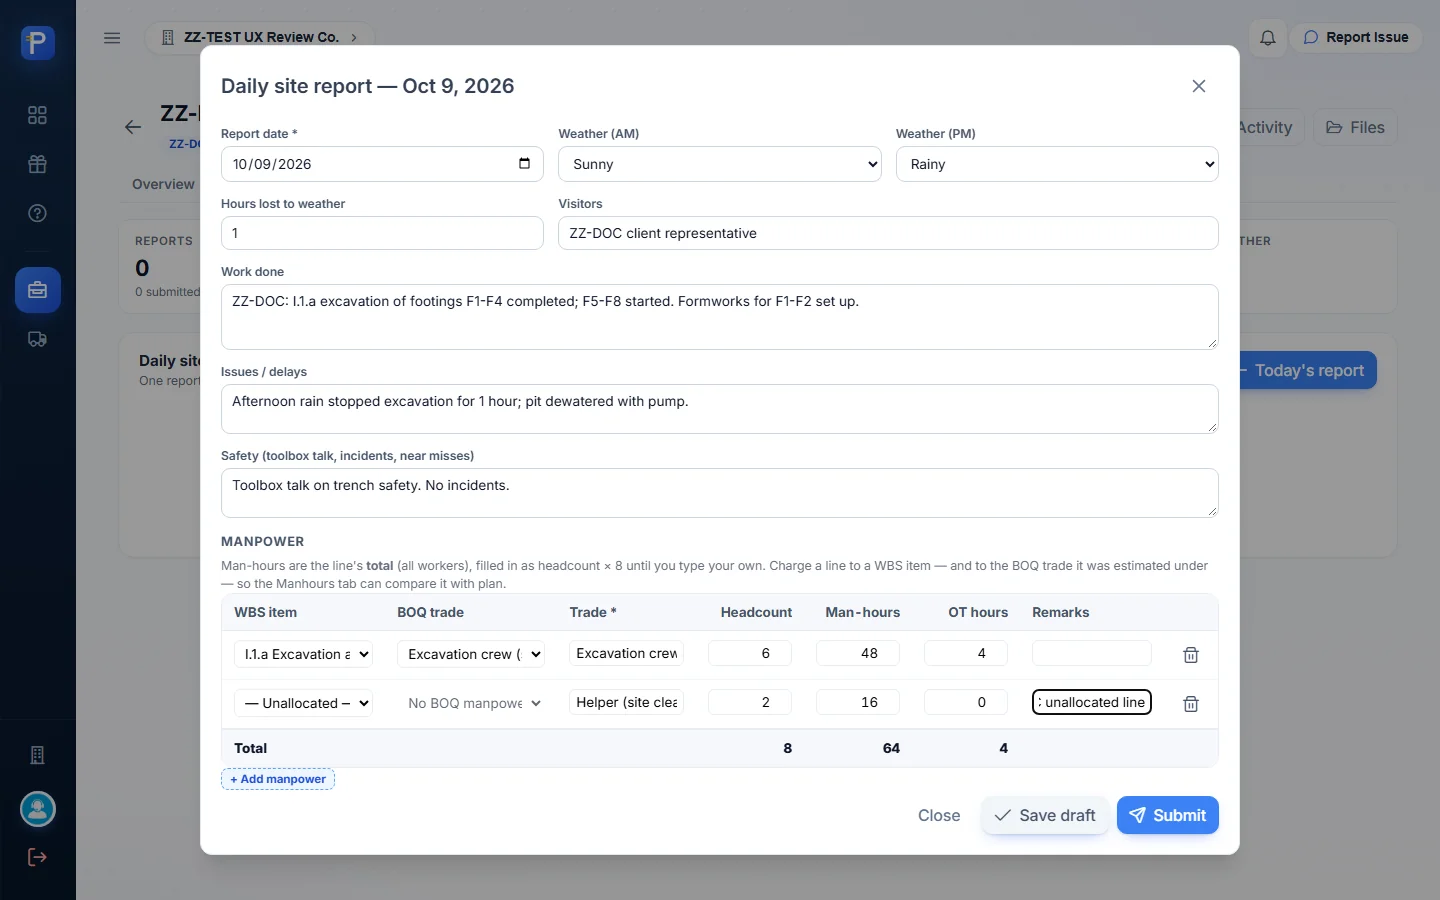Expand the ZZ-TEST UX Review Co. company switcher
Viewport: 1440px width, 900px height.
click(x=260, y=38)
